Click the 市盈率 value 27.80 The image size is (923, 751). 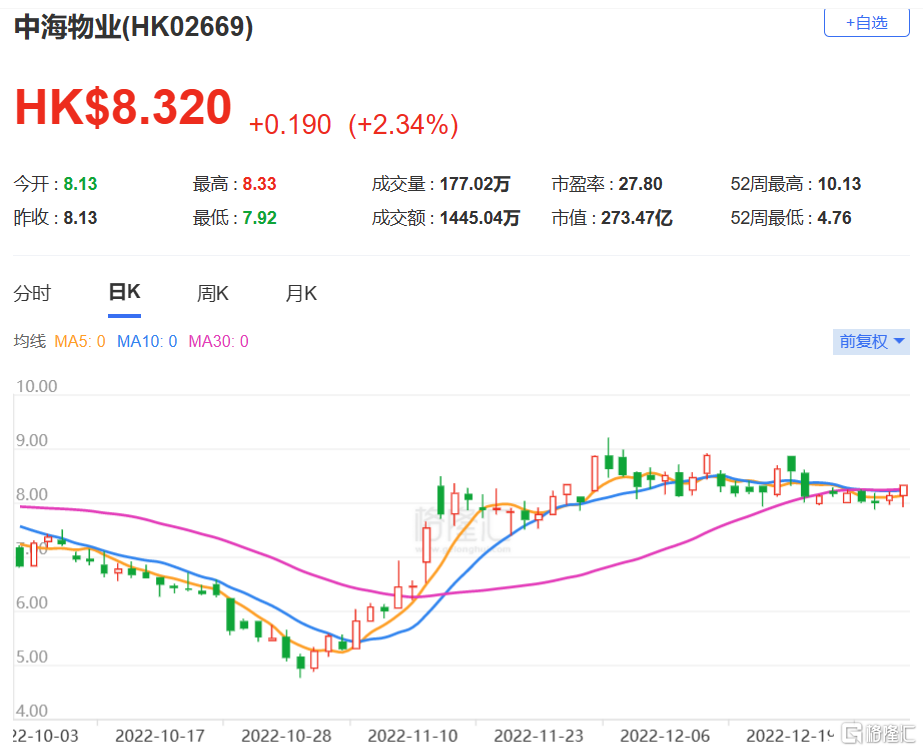coord(640,184)
